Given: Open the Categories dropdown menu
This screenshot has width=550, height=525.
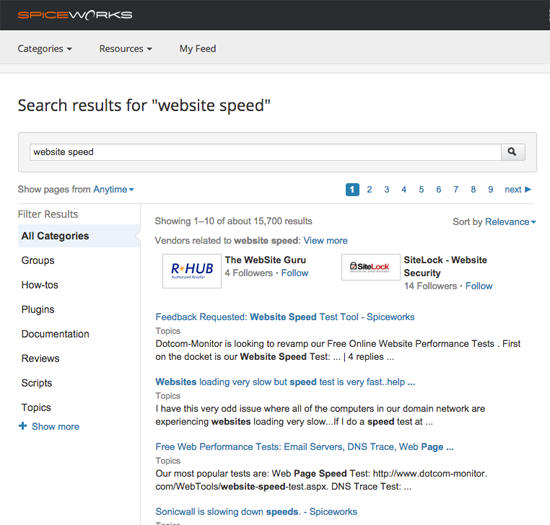Looking at the screenshot, I should 45,48.
